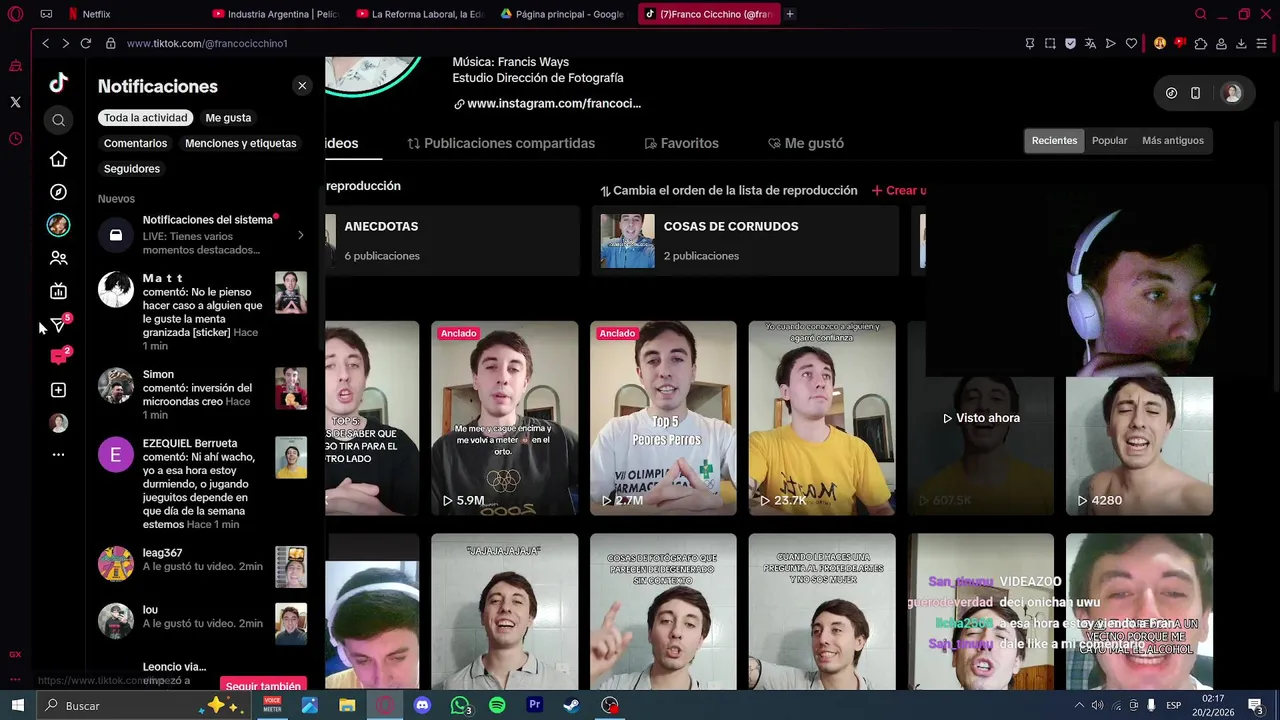Image resolution: width=1280 pixels, height=720 pixels.
Task: Click the get app phone icon top-right
Action: click(x=1195, y=93)
